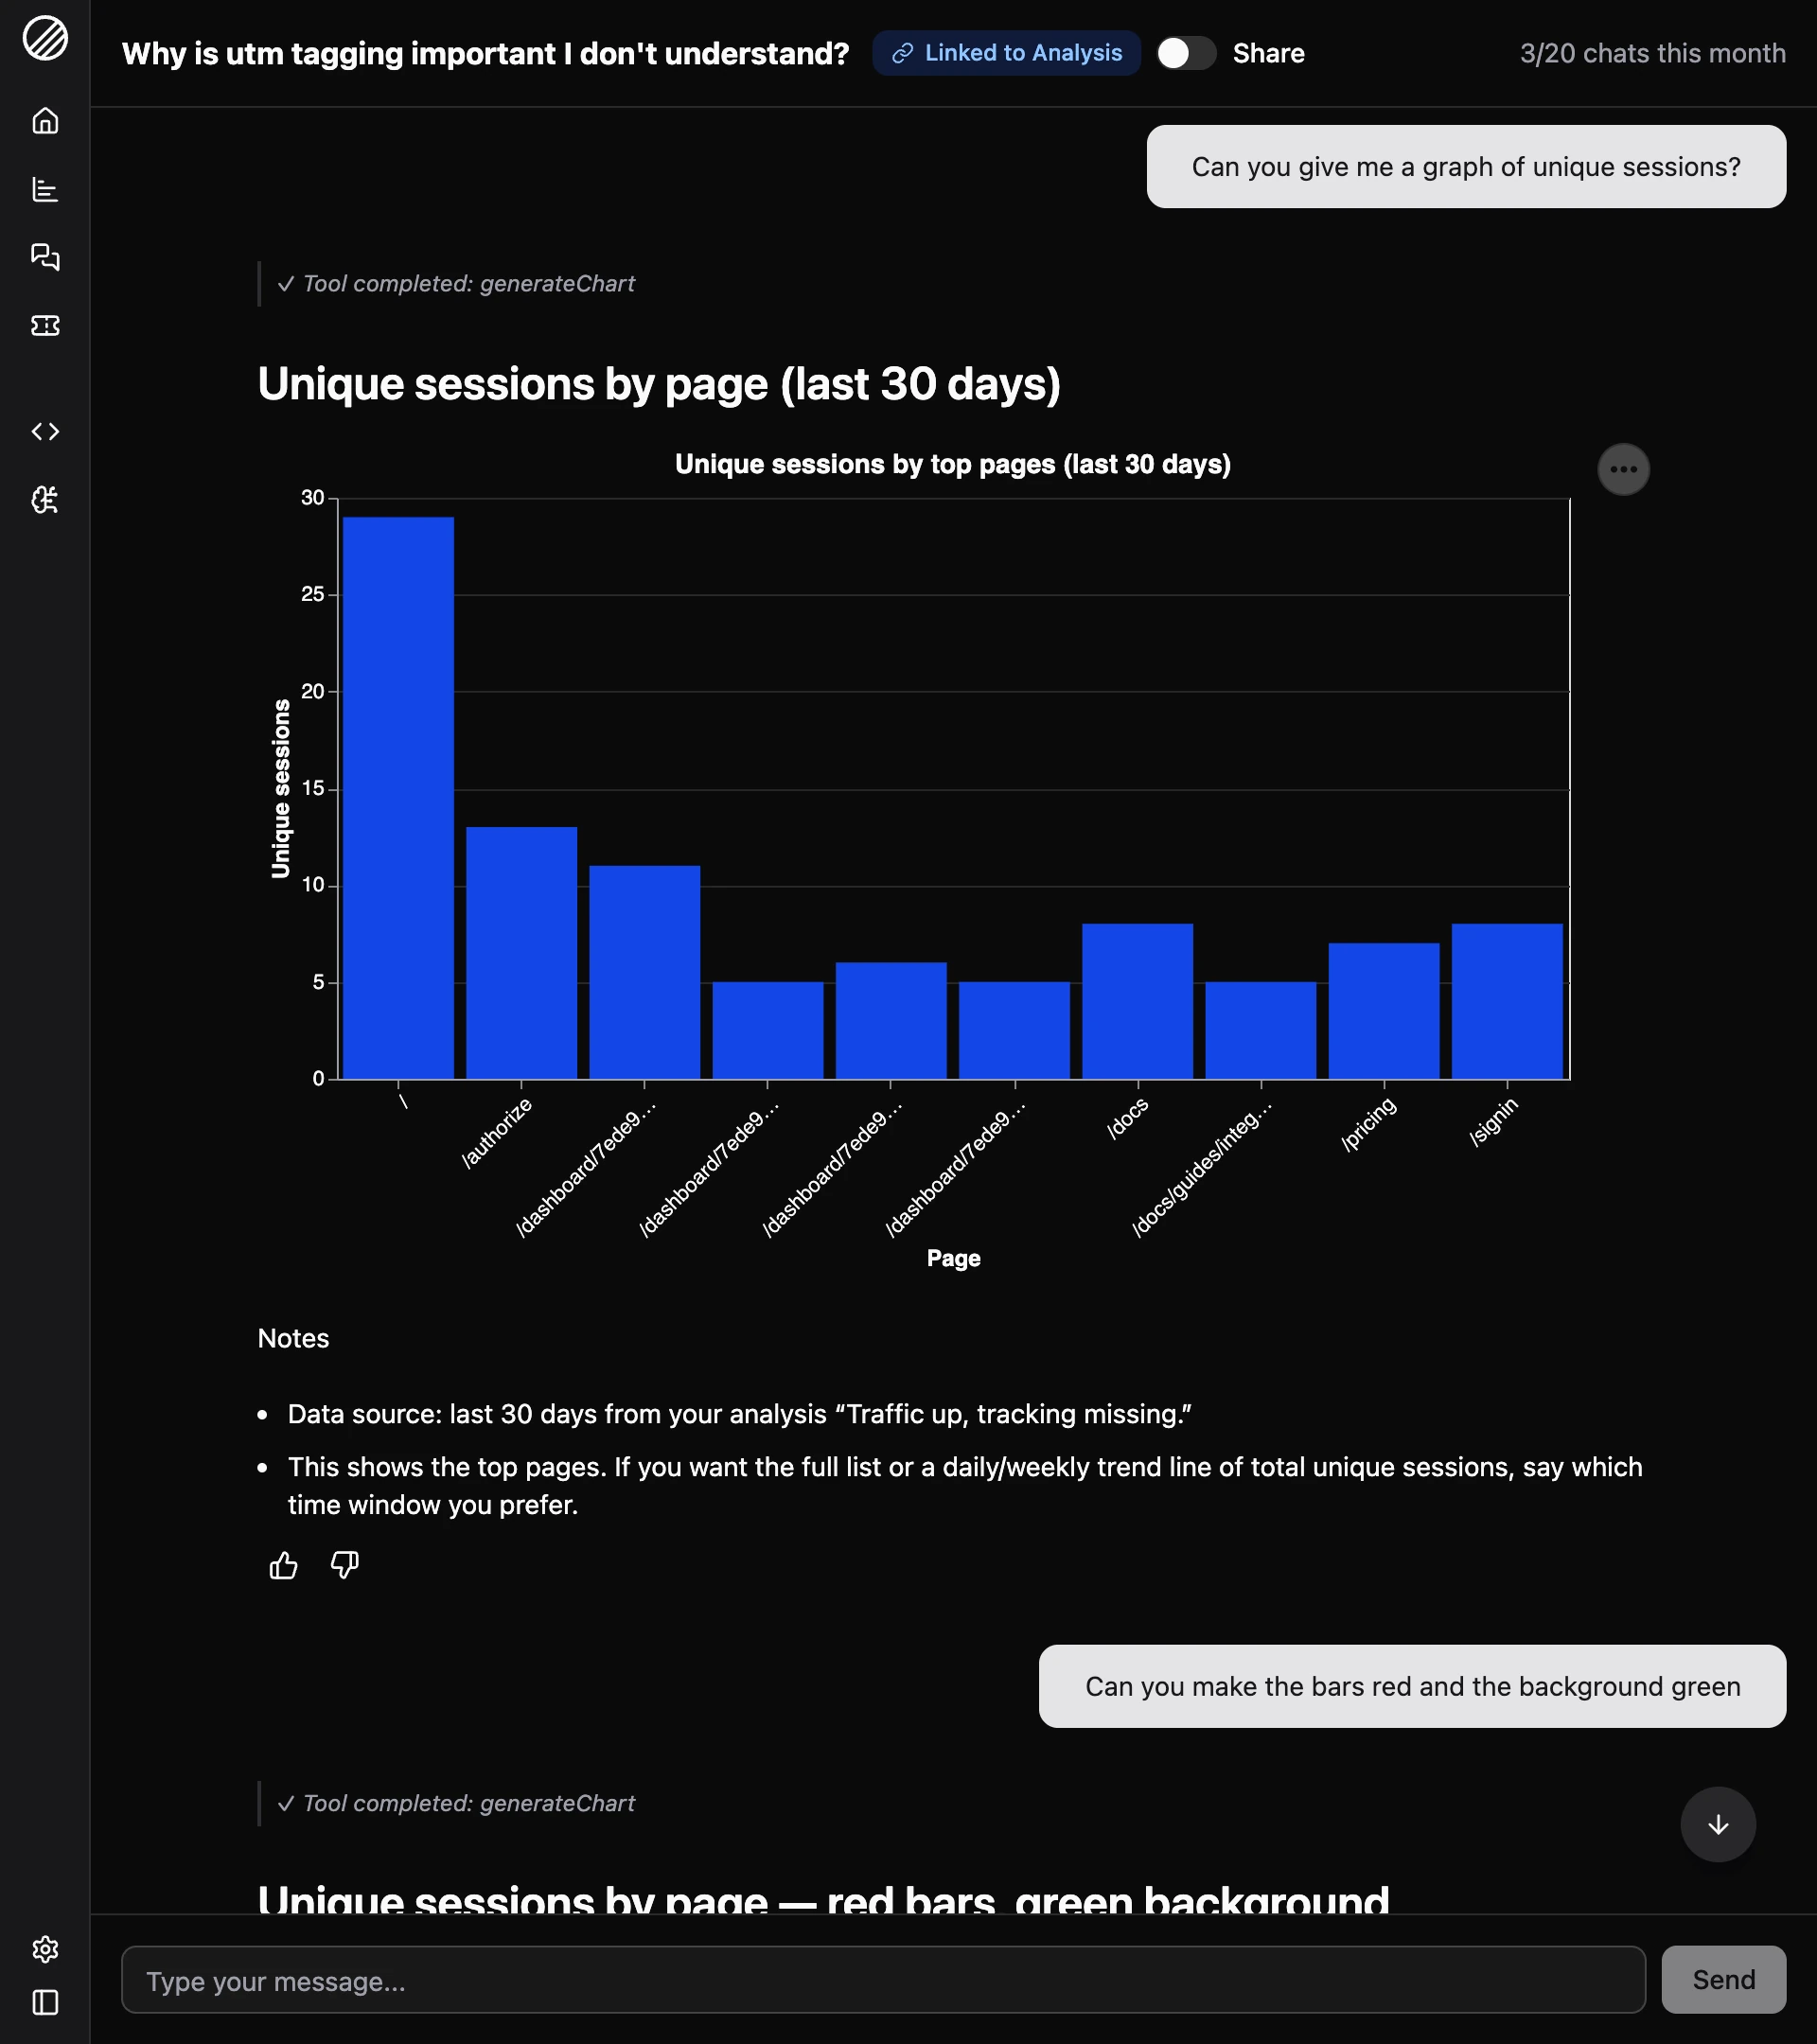Open the chart options ellipsis menu
1817x2044 pixels.
pyautogui.click(x=1623, y=469)
